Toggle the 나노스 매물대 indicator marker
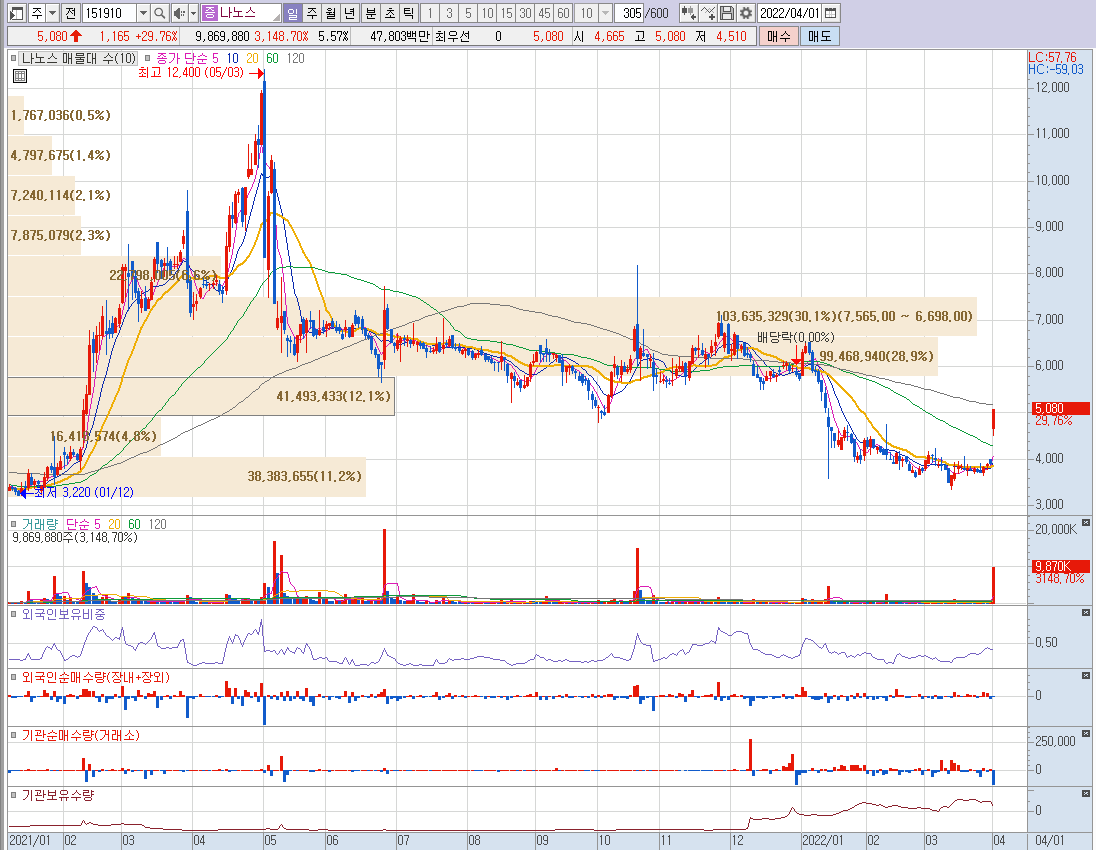This screenshot has width=1096, height=850. [13, 59]
